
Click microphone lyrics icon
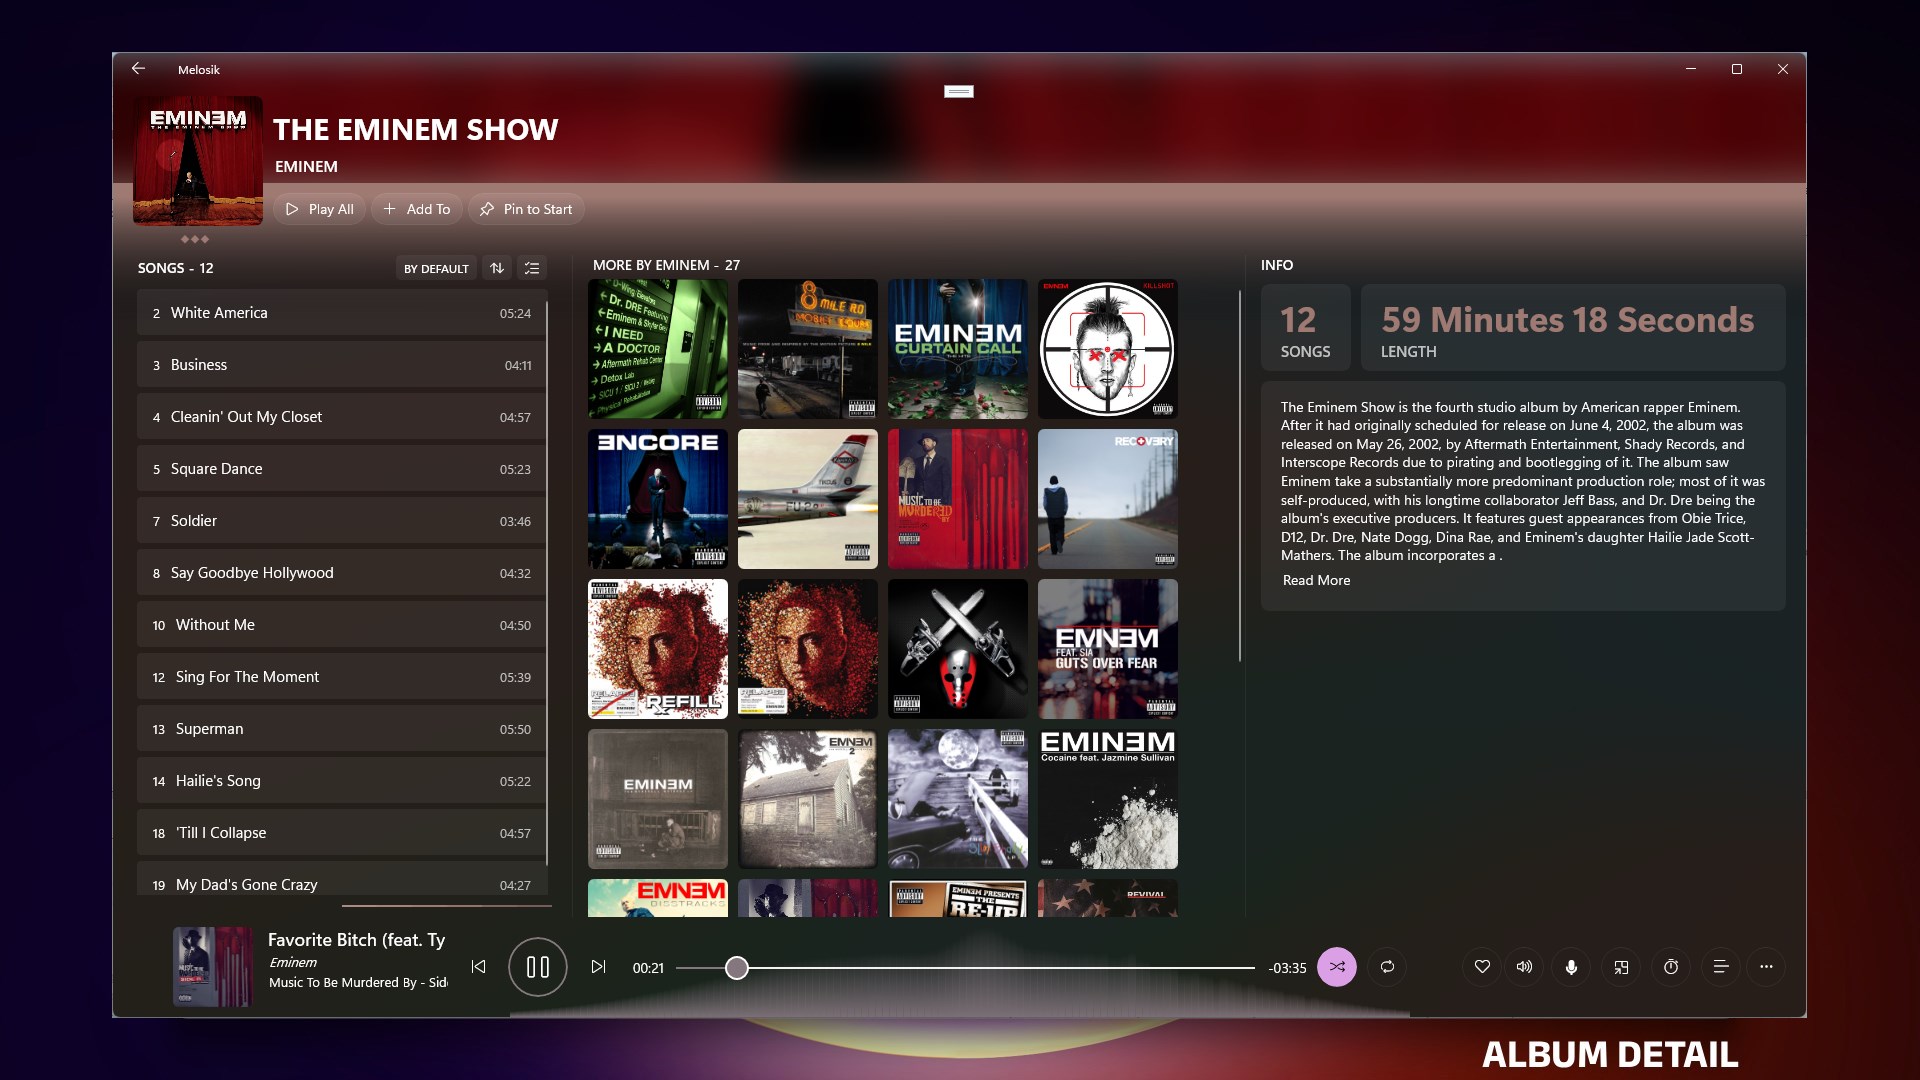pyautogui.click(x=1571, y=967)
